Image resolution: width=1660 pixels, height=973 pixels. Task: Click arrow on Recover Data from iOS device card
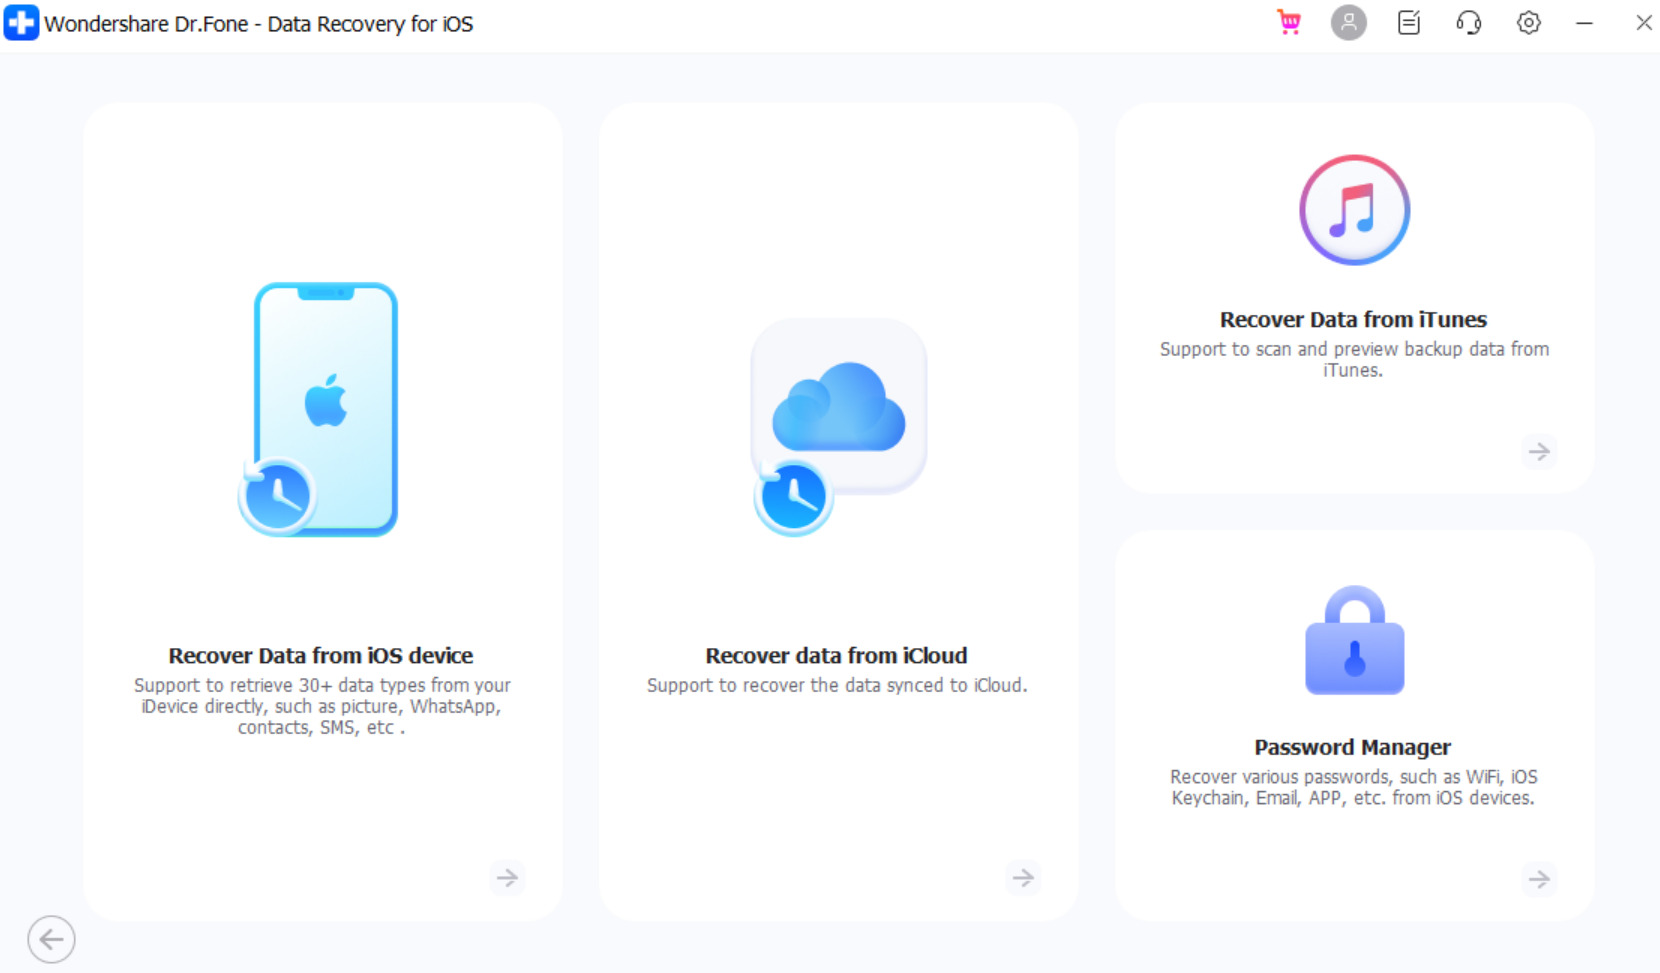click(x=508, y=878)
